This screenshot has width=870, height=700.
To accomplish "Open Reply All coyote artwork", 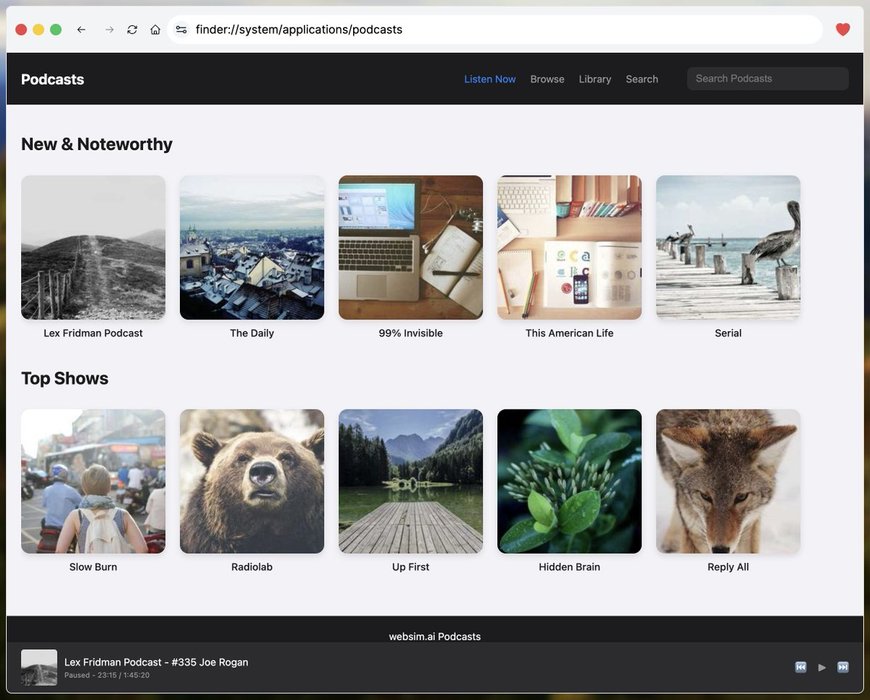I will [728, 481].
